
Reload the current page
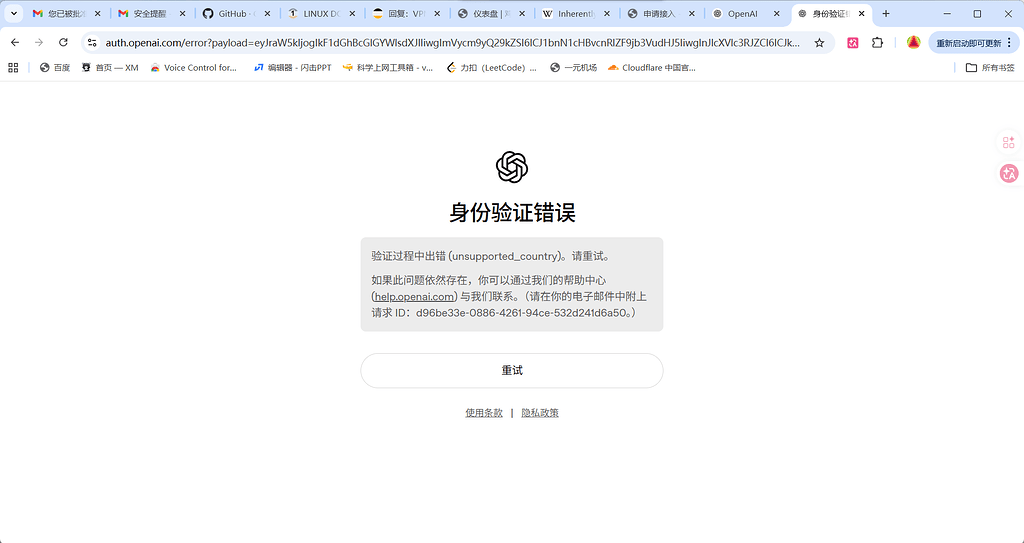[63, 42]
